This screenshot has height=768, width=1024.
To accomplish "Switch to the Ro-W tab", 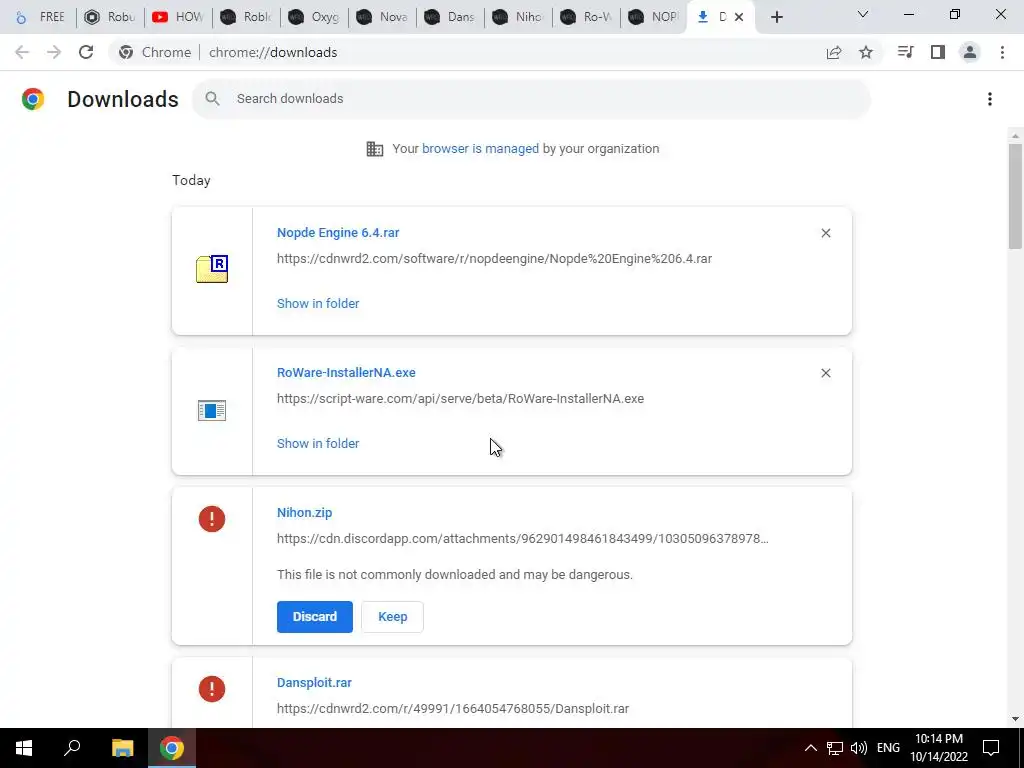I will click(585, 17).
